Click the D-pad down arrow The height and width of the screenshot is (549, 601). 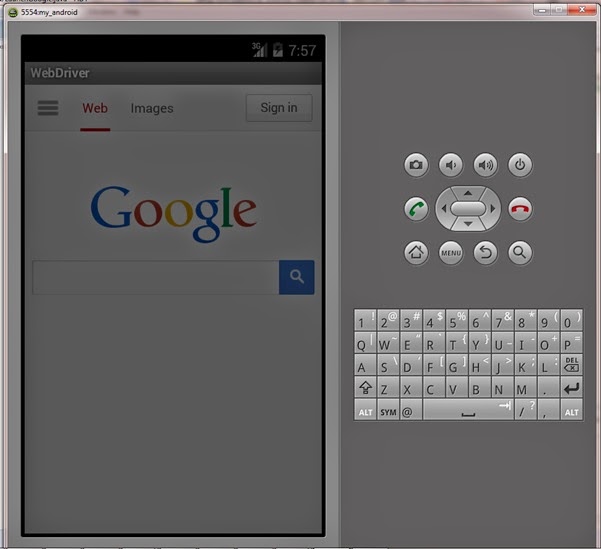[x=468, y=224]
